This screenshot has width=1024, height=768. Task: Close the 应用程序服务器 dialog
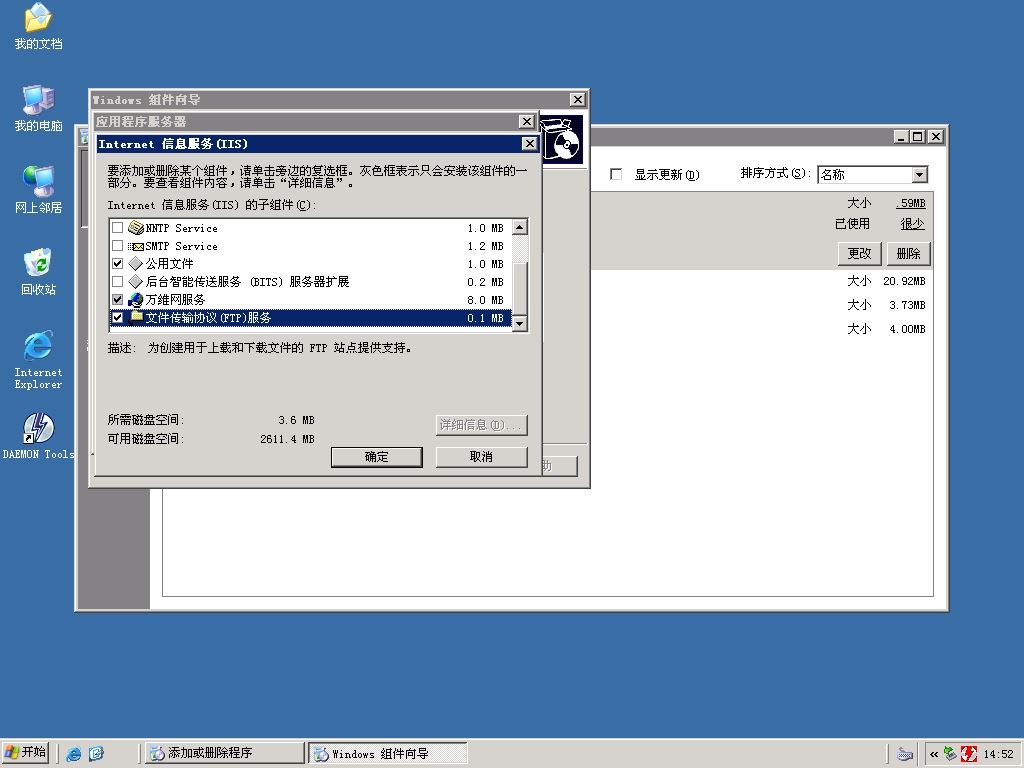pos(526,121)
